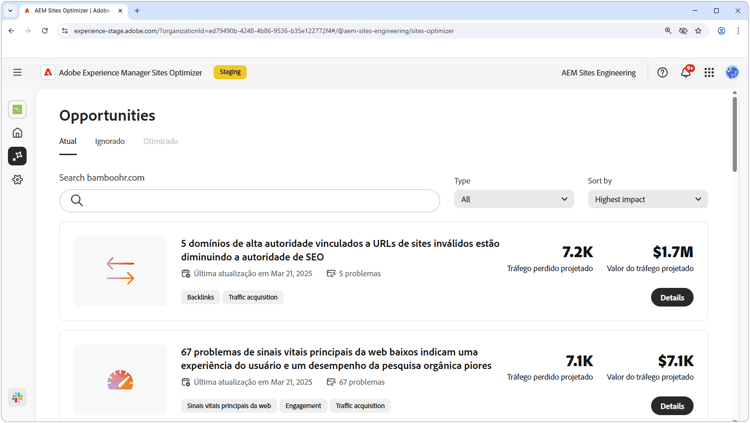Click the Adobe logo icon
The height and width of the screenshot is (423, 750).
coord(48,72)
